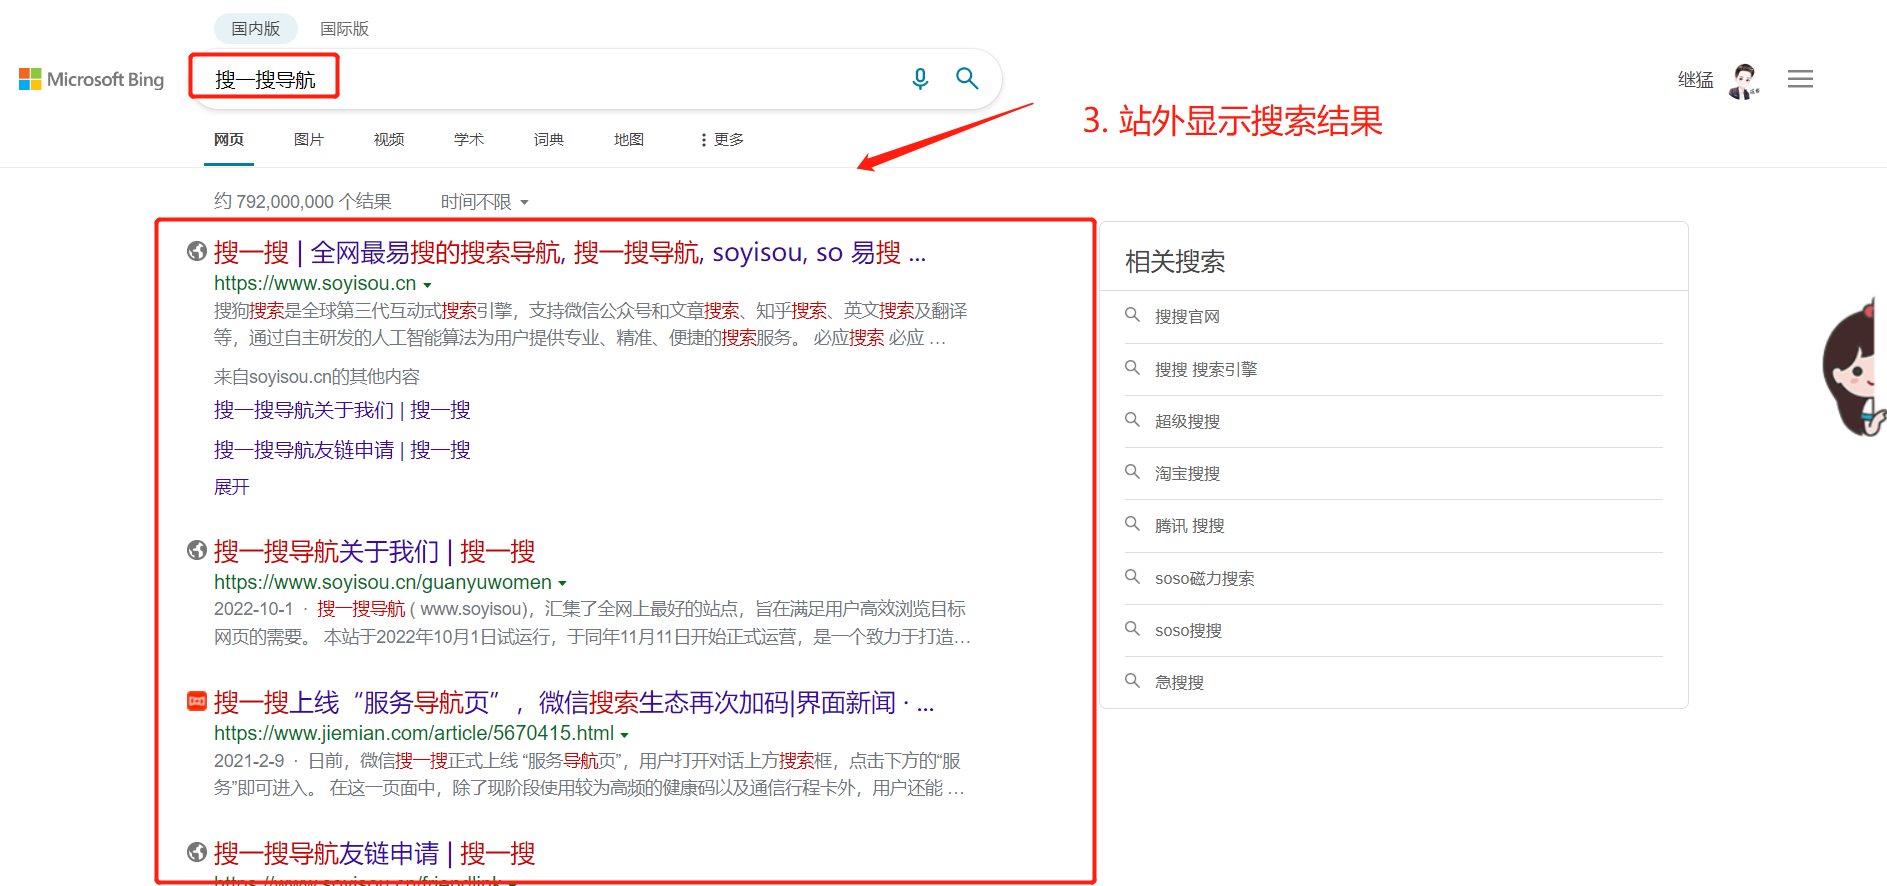Click search icon next to 搜搜官网
The width and height of the screenshot is (1887, 886).
coord(1132,315)
